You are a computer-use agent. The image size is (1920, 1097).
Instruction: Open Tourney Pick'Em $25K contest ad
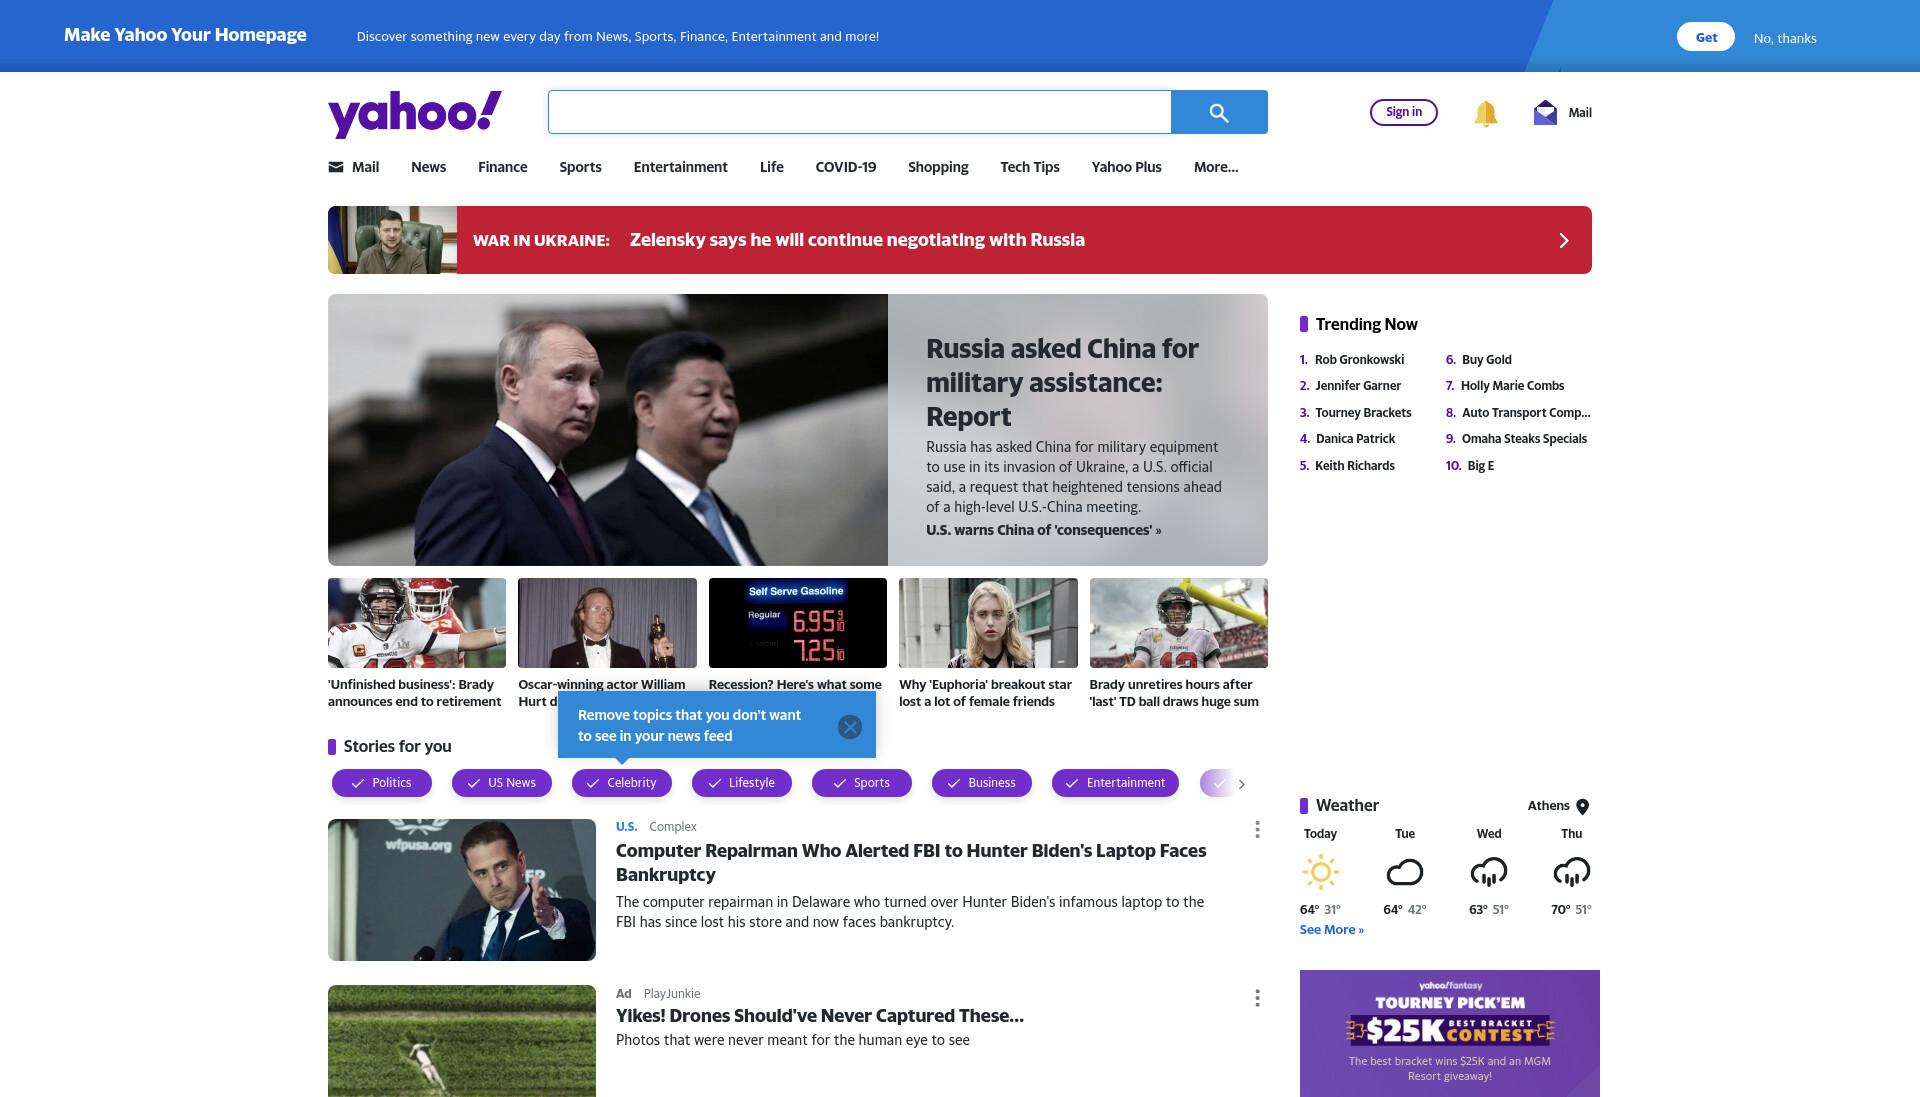(1450, 1033)
